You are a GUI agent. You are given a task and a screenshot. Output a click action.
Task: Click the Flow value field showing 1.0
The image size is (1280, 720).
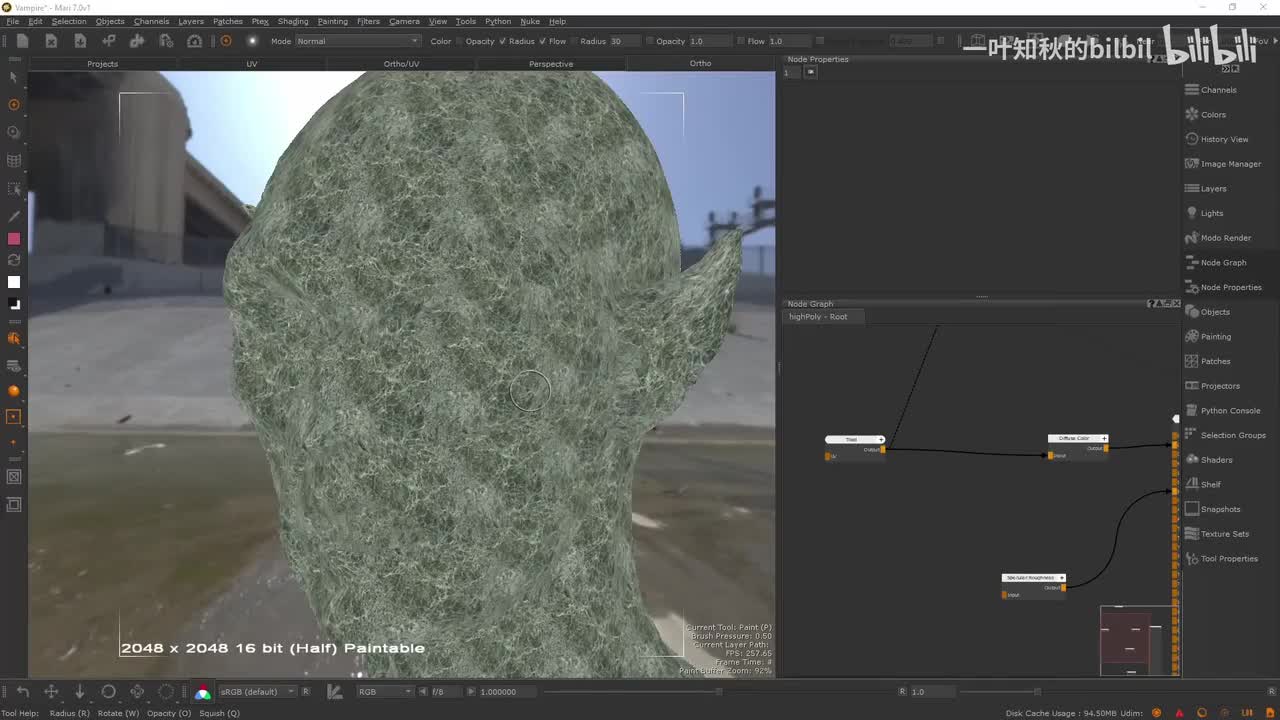[x=790, y=41]
